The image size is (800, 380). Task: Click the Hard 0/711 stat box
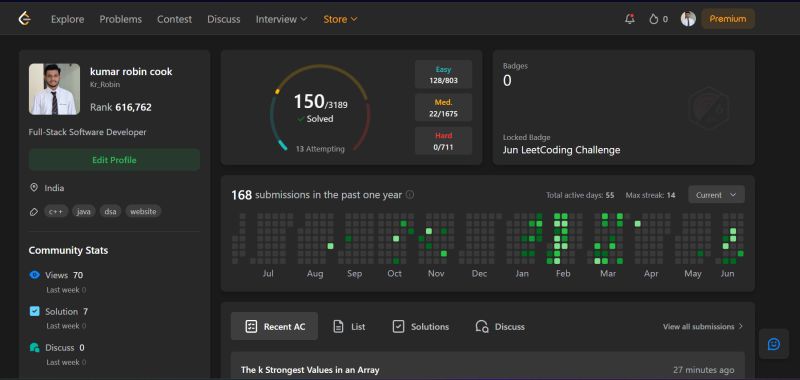coord(443,141)
